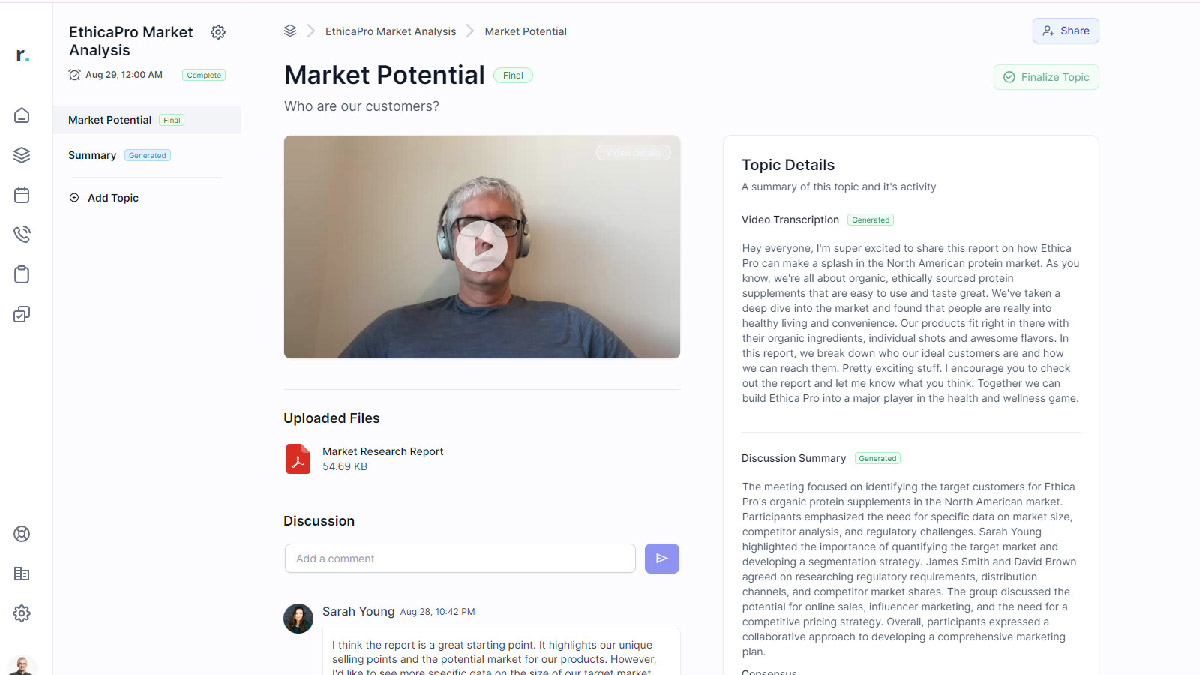Open settings gear at sidebar bottom
Image resolution: width=1200 pixels, height=675 pixels.
[x=21, y=613]
